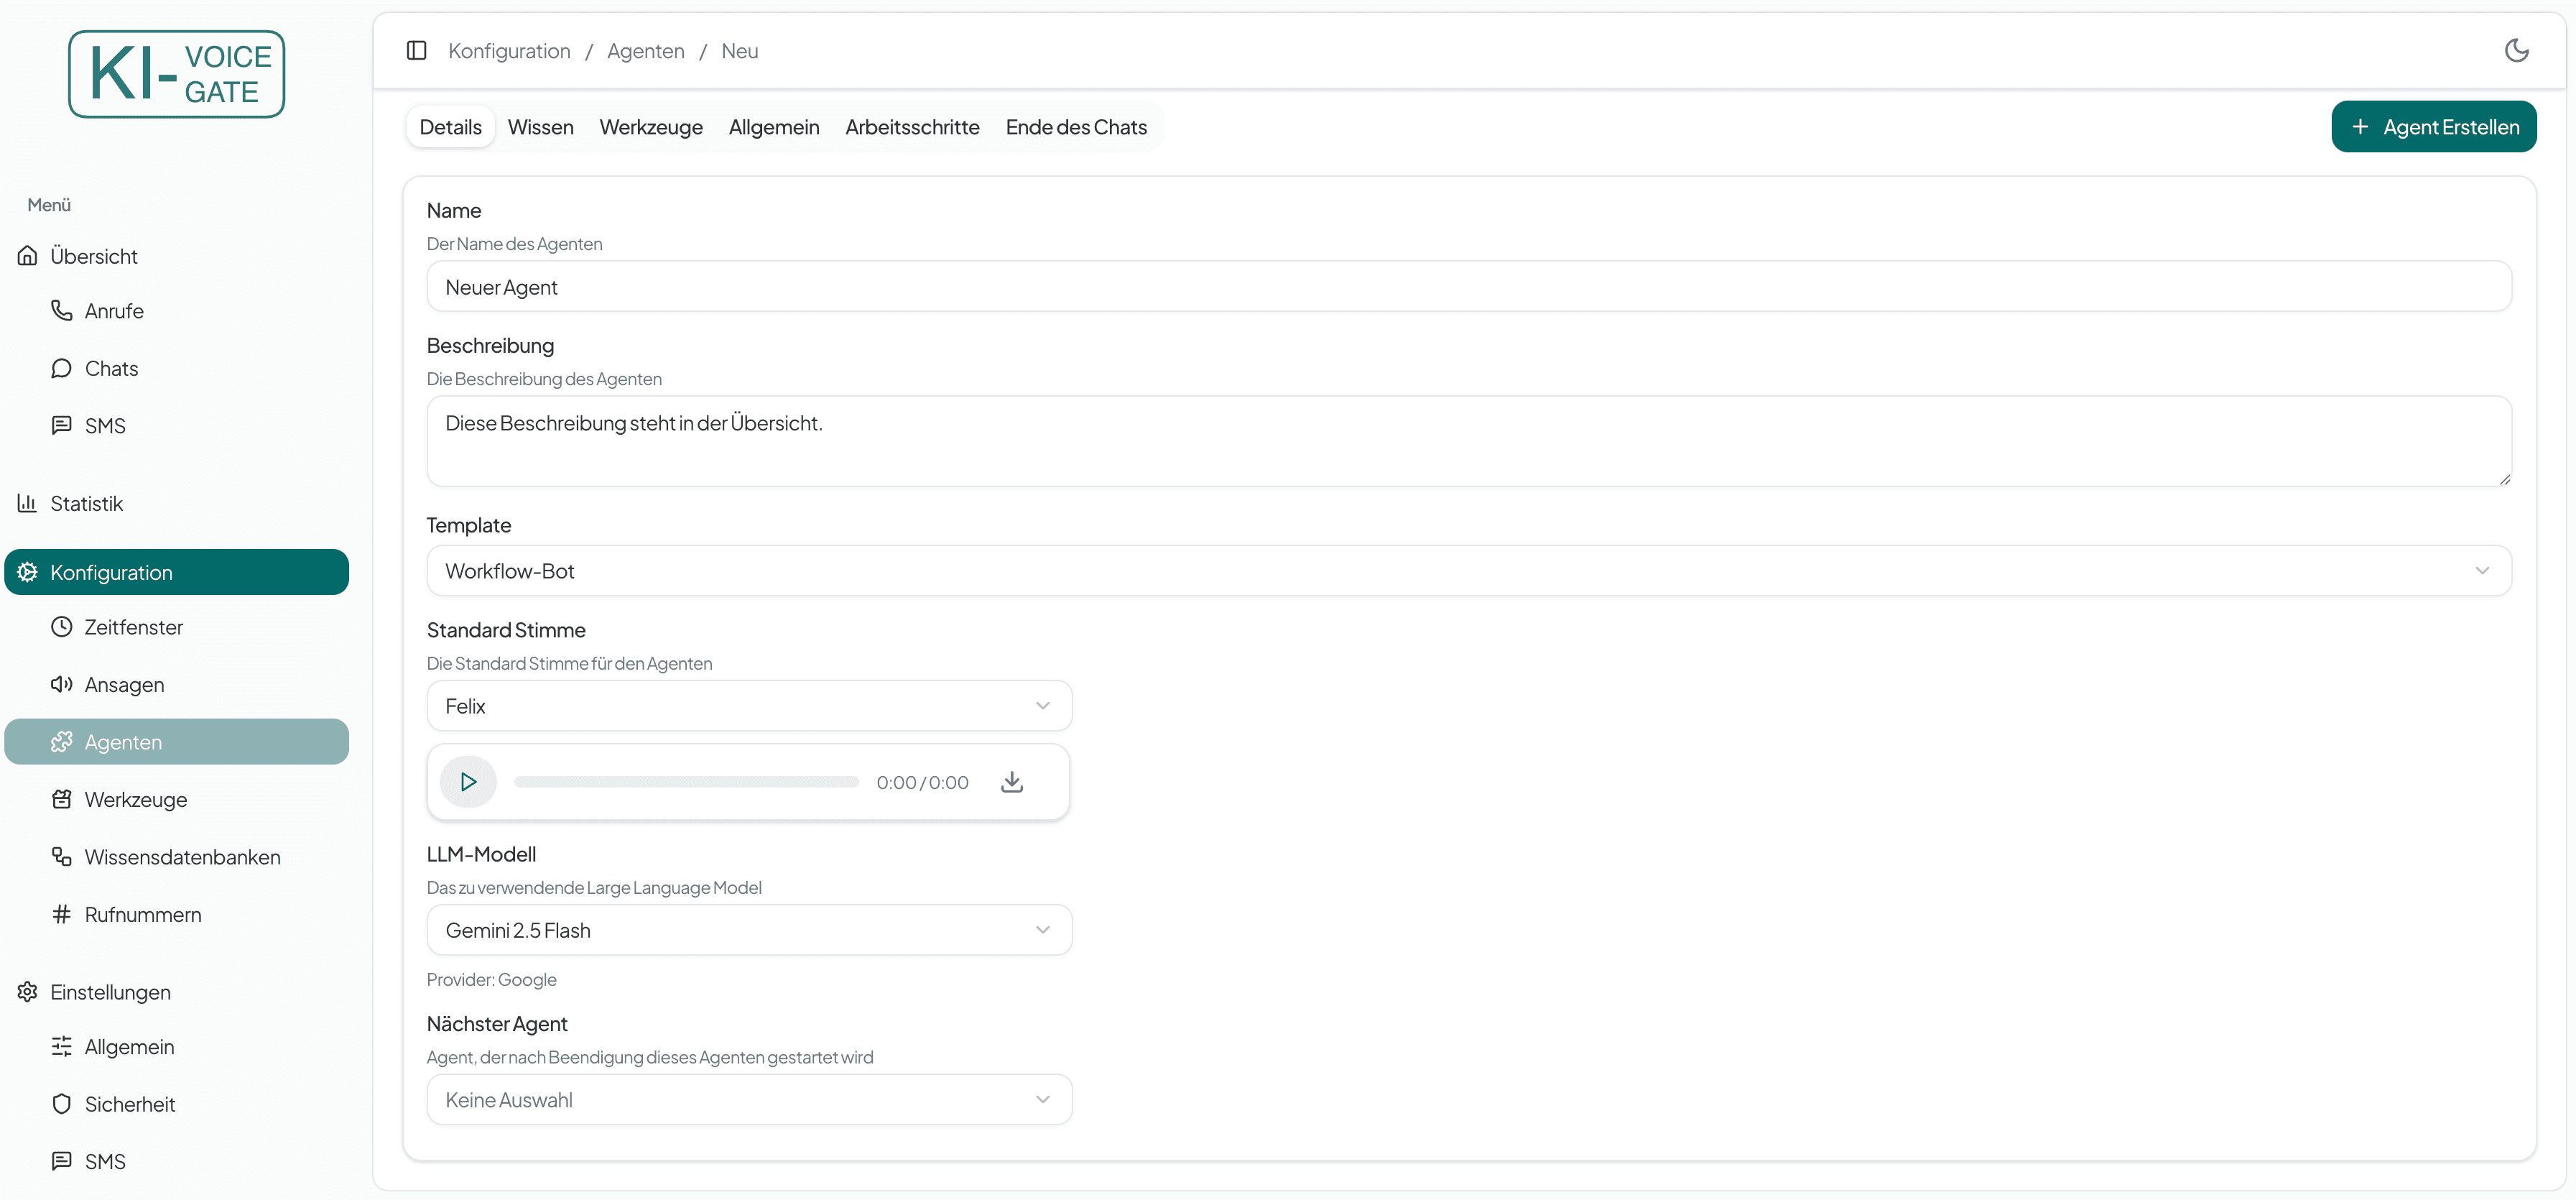The width and height of the screenshot is (2576, 1200).
Task: Open Anrufe phone icon in sidebar
Action: pyautogui.click(x=62, y=311)
